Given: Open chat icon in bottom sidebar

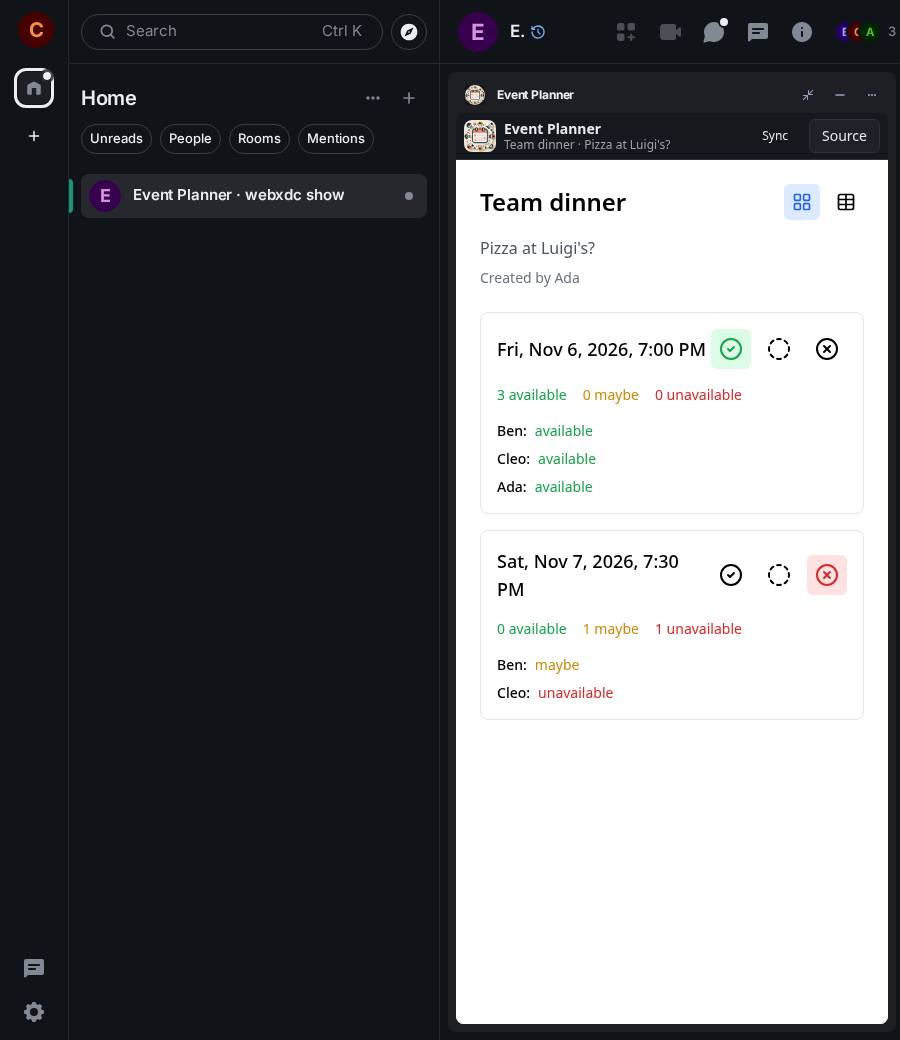Looking at the screenshot, I should click(34, 968).
